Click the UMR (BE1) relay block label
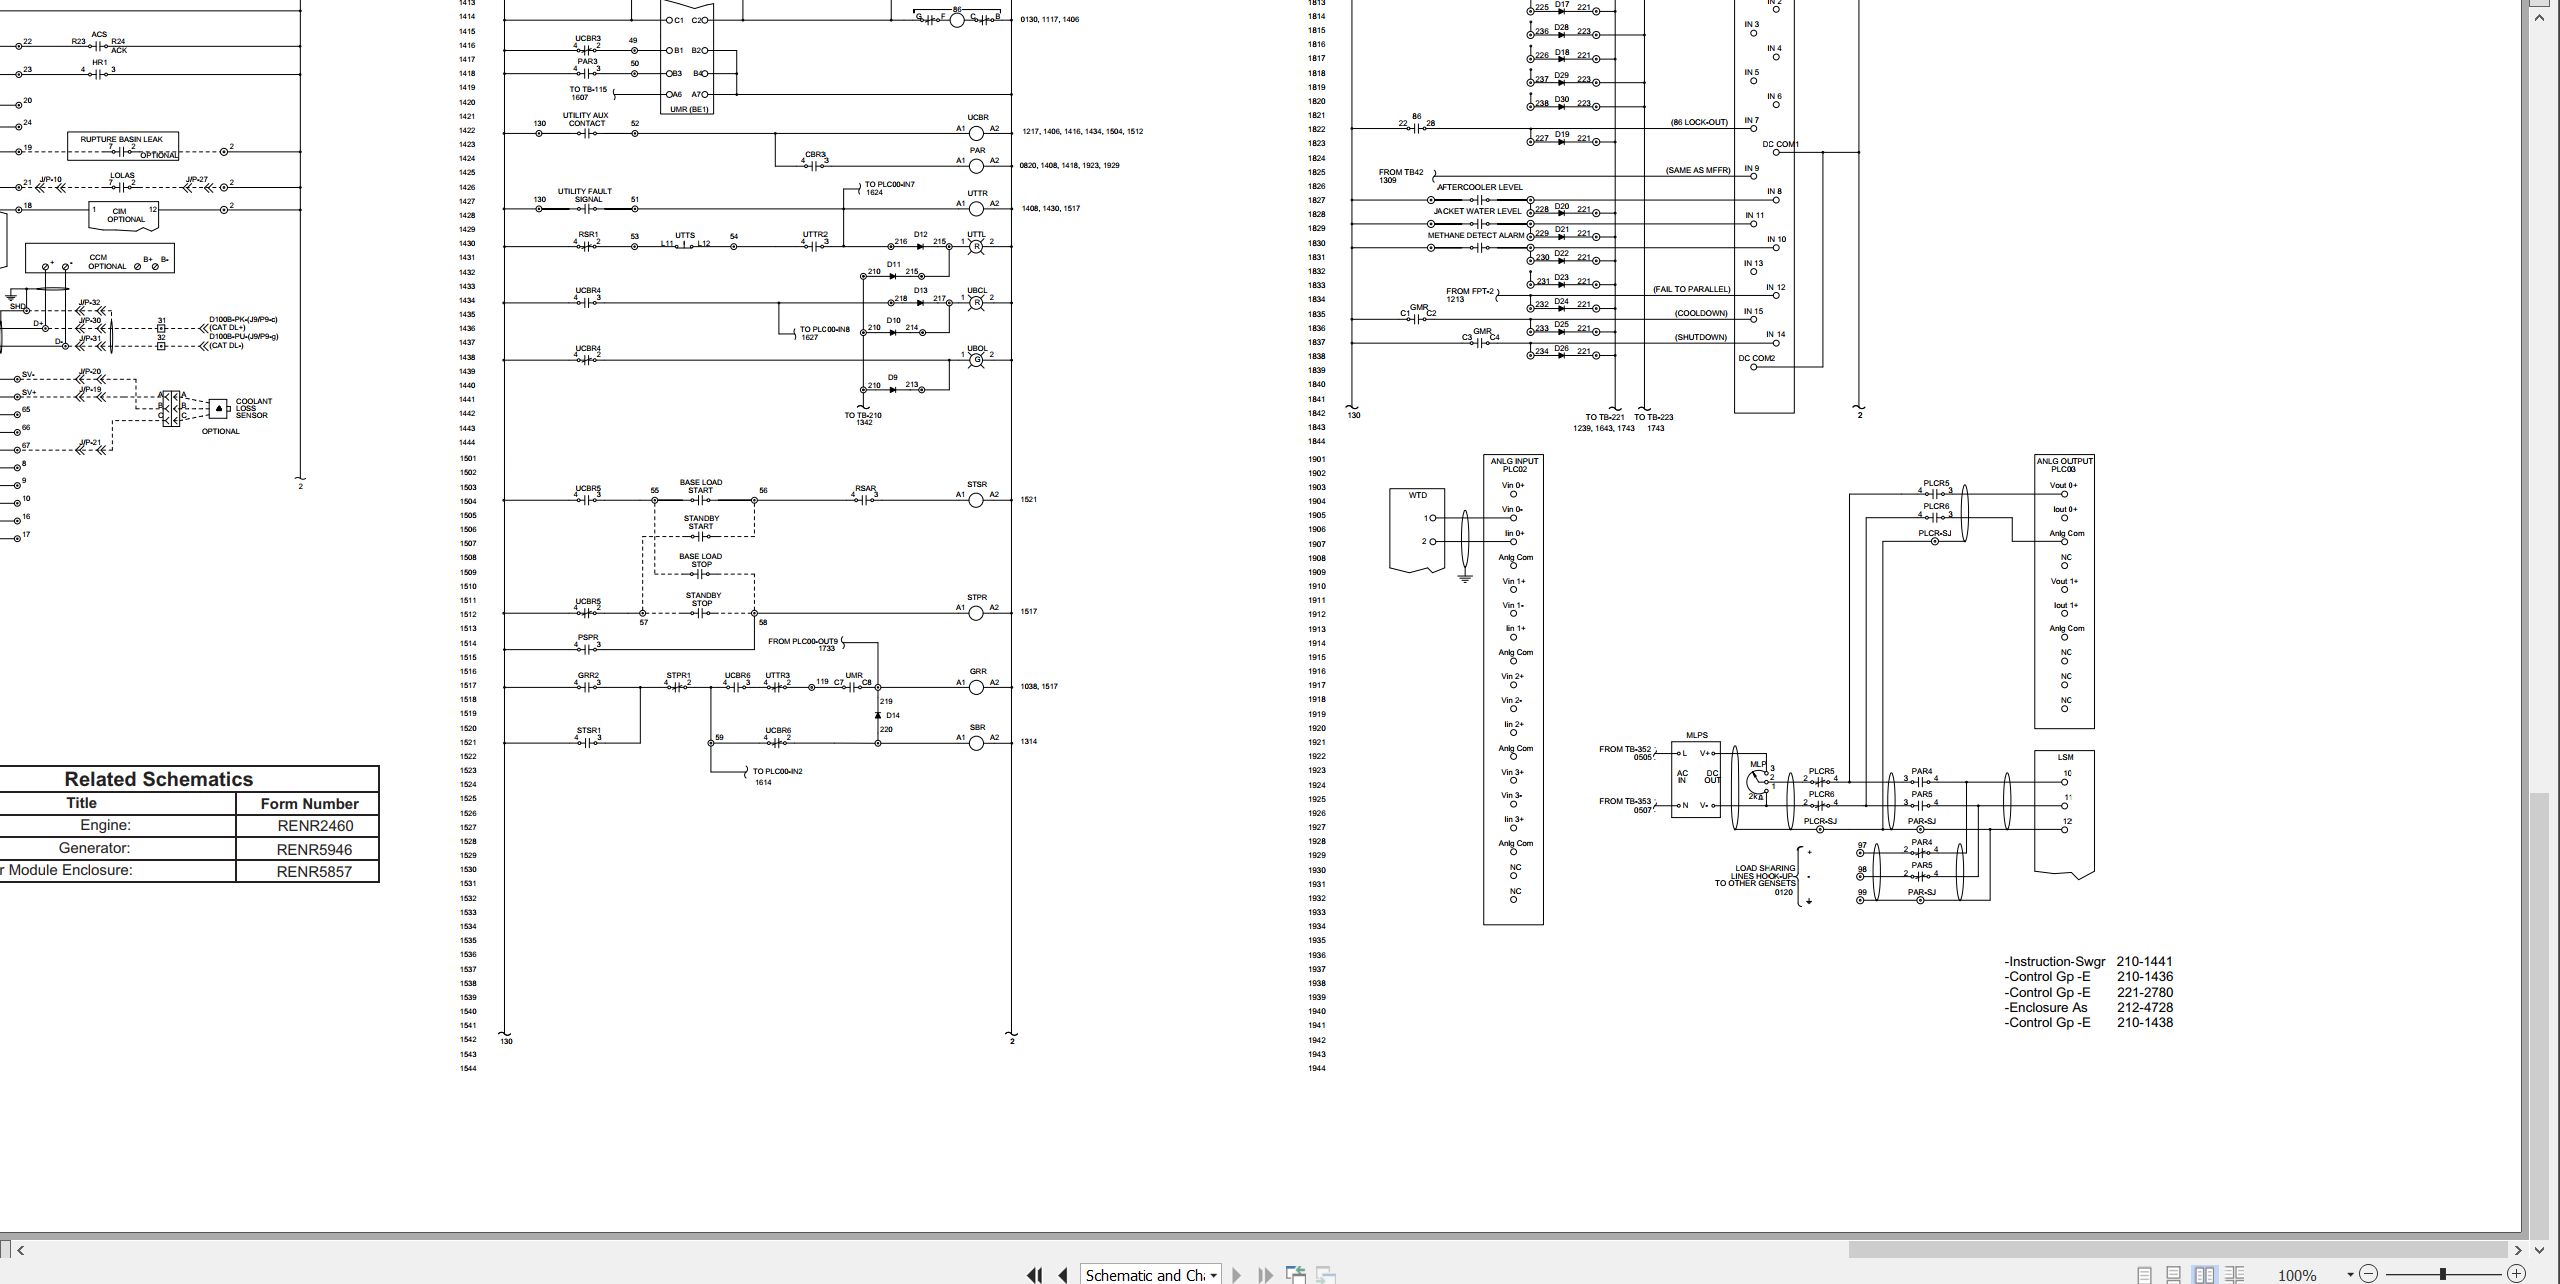This screenshot has width=2560, height=1284. [x=689, y=109]
